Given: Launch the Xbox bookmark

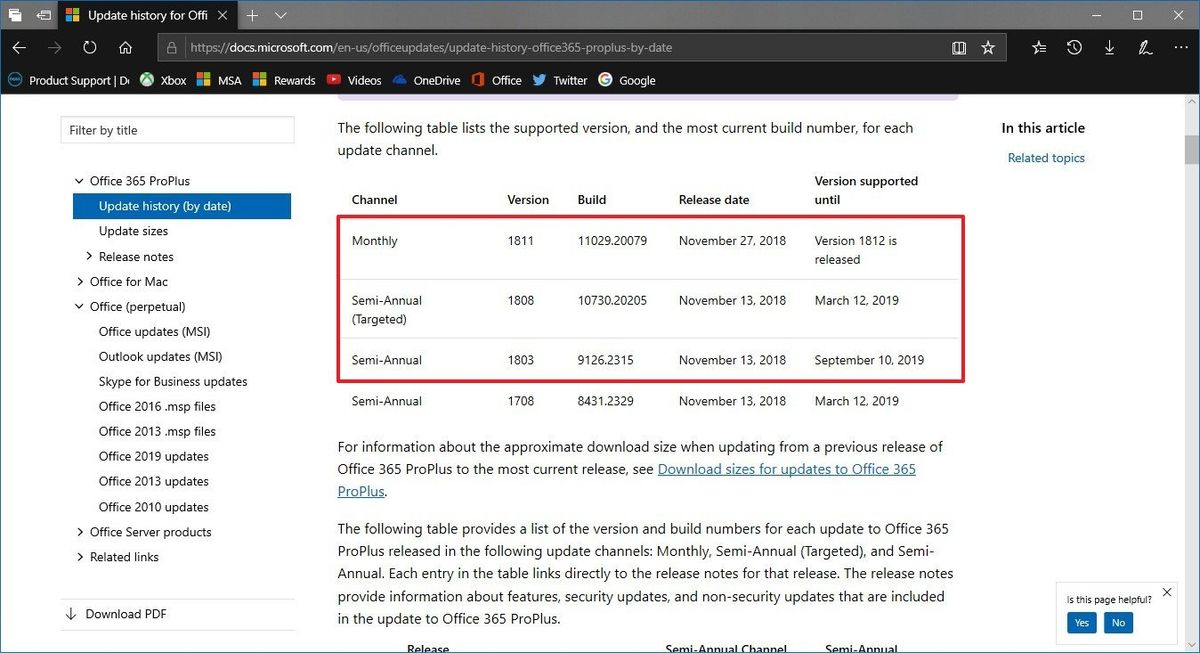Looking at the screenshot, I should [163, 80].
